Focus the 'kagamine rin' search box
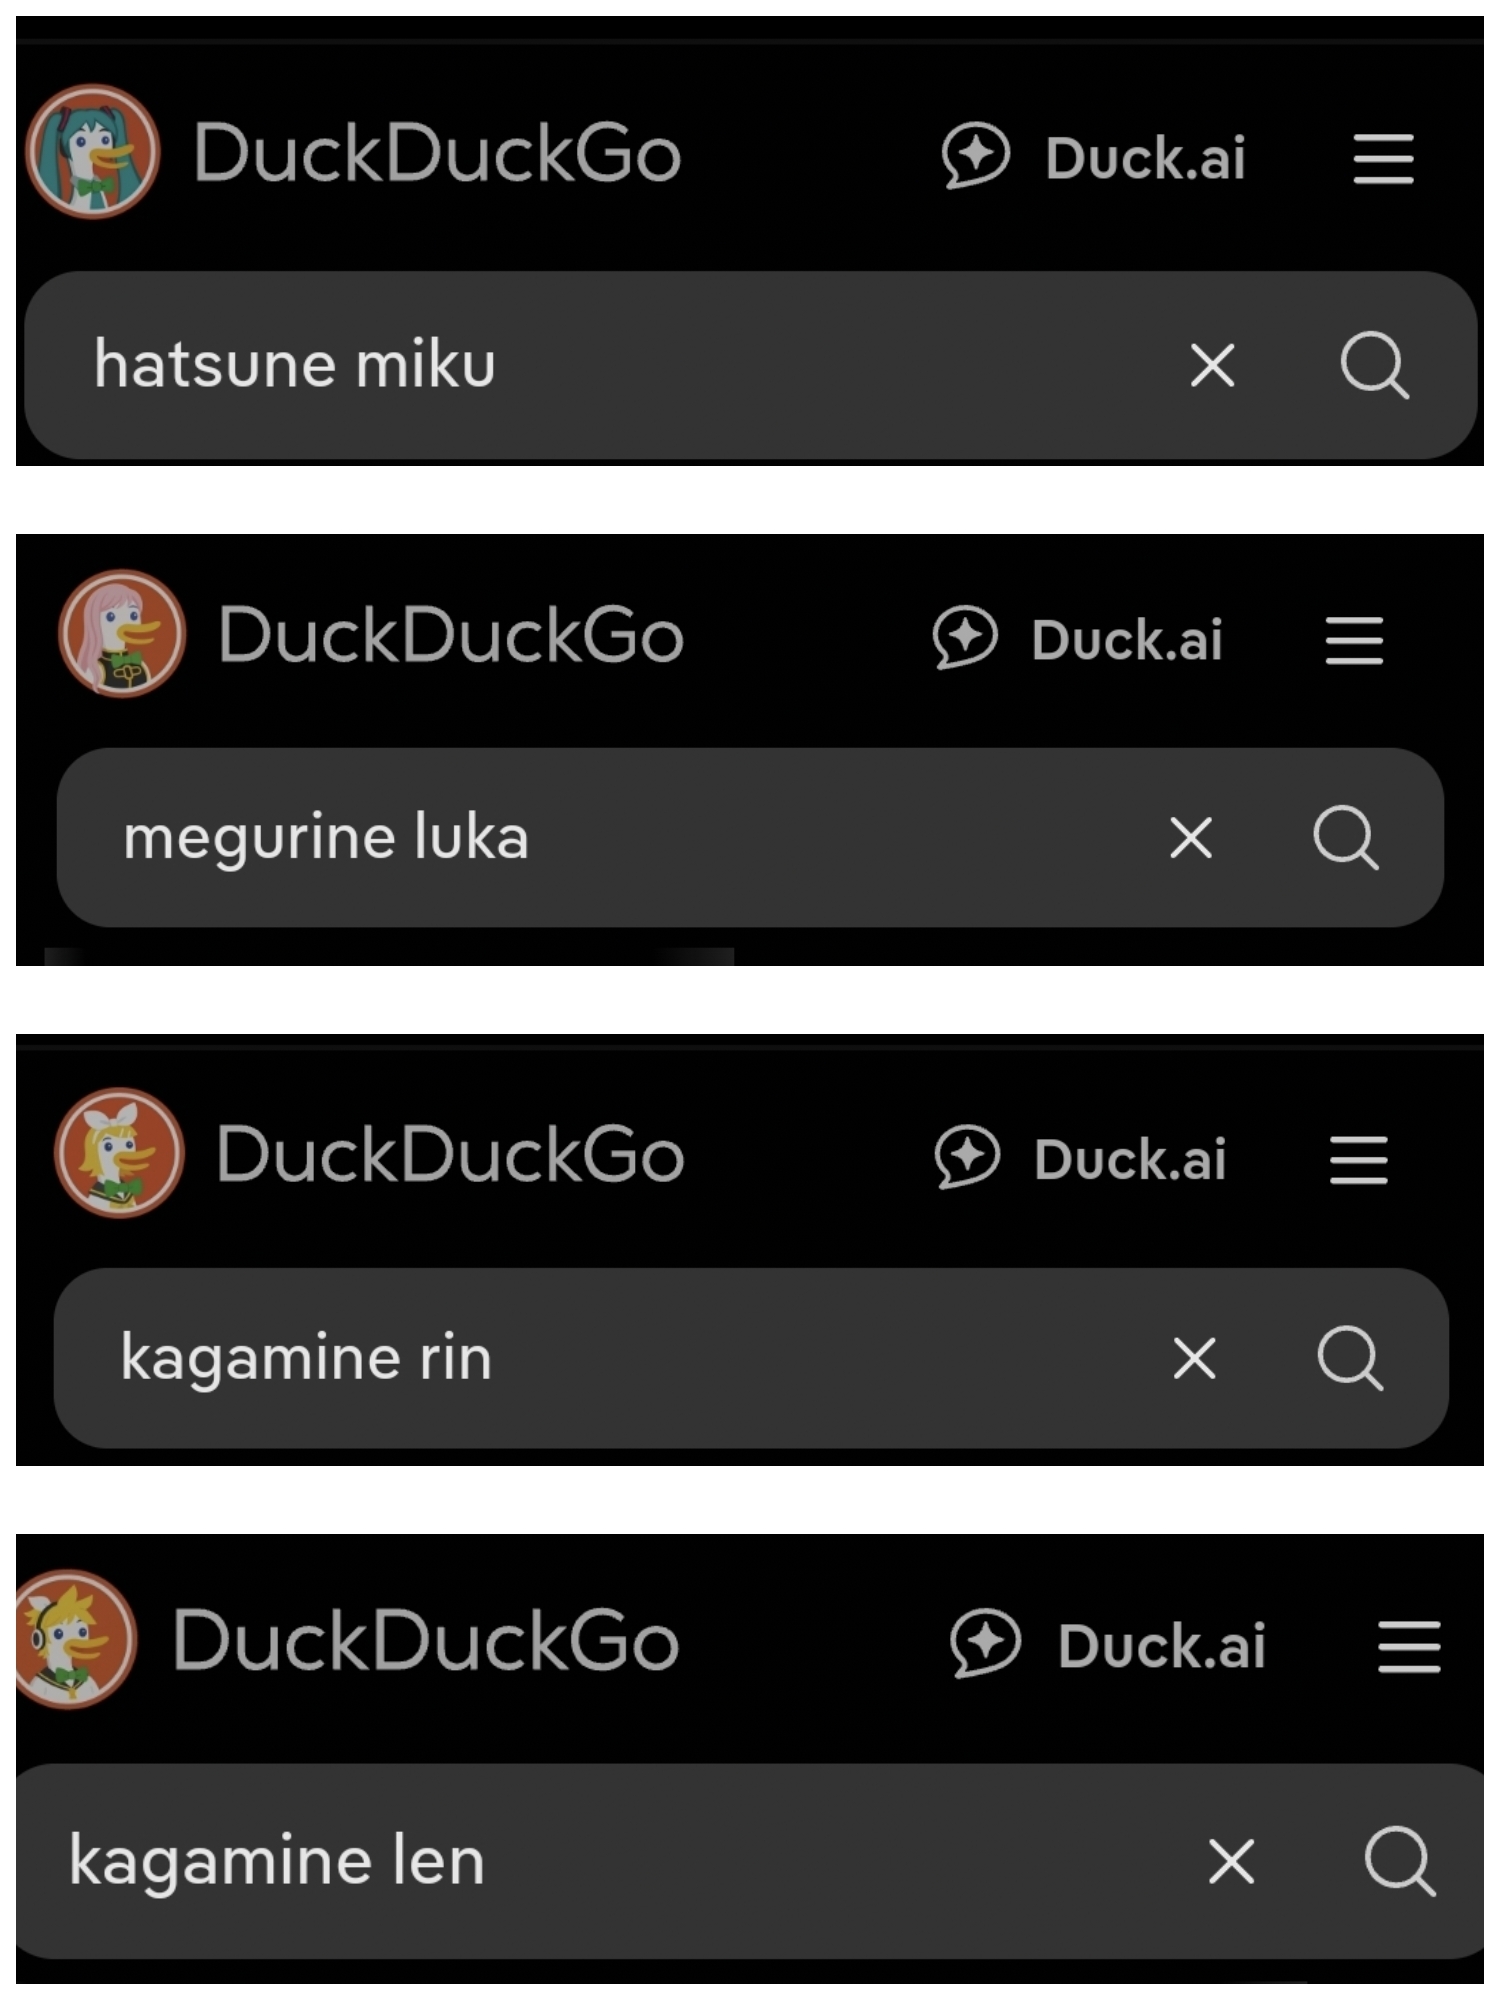1500x2000 pixels. click(x=600, y=1358)
